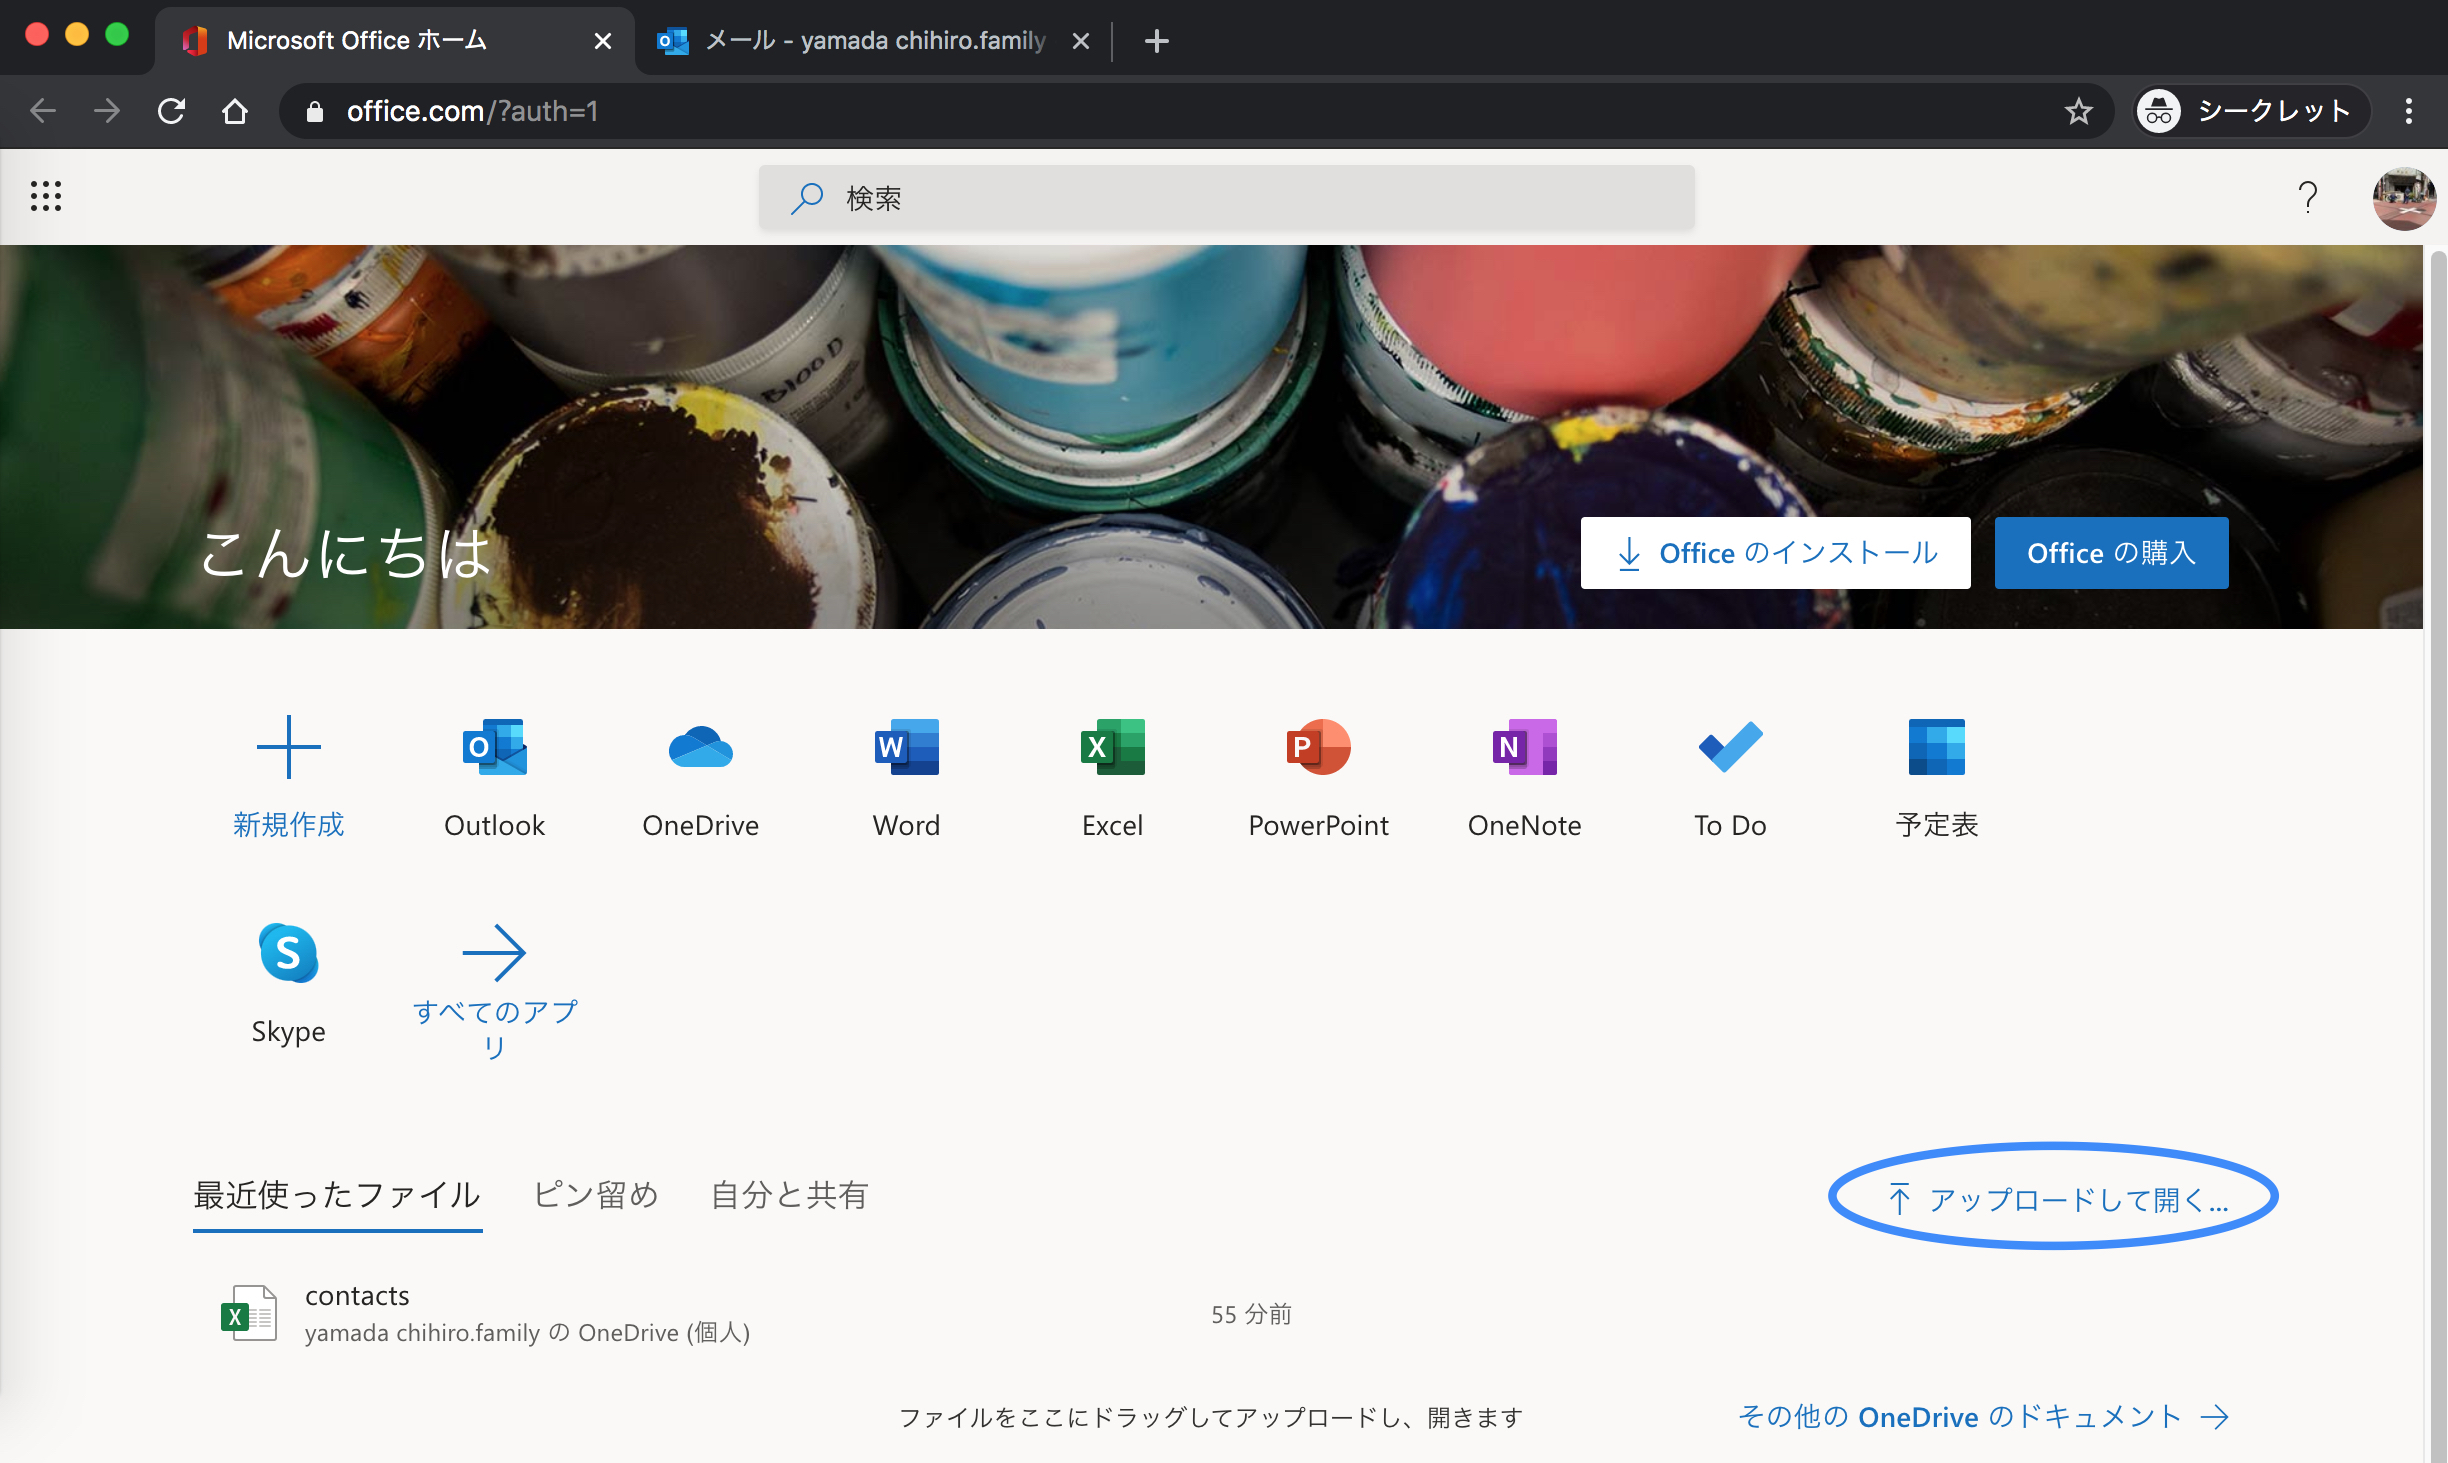Screen dimensions: 2448x1463
Task: Go to browser home page
Action: click(x=235, y=111)
